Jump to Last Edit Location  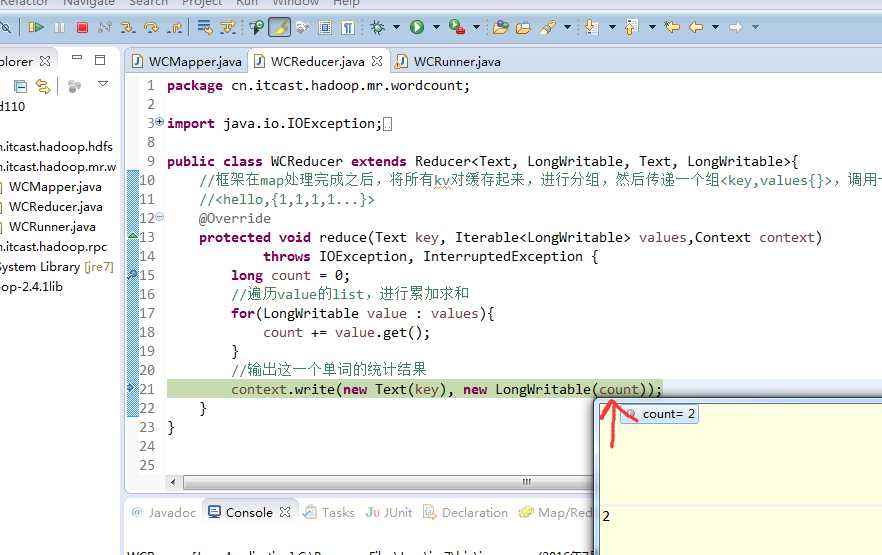(x=672, y=27)
